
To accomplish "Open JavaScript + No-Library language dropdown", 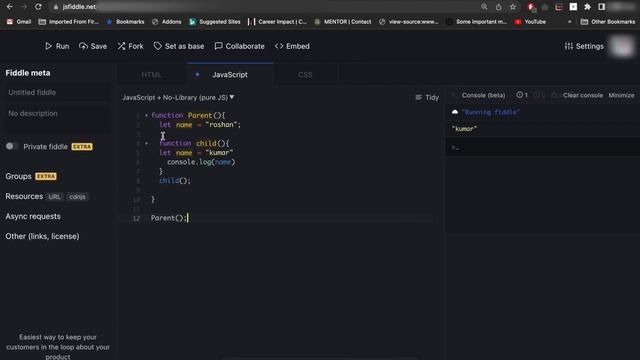I will [178, 98].
